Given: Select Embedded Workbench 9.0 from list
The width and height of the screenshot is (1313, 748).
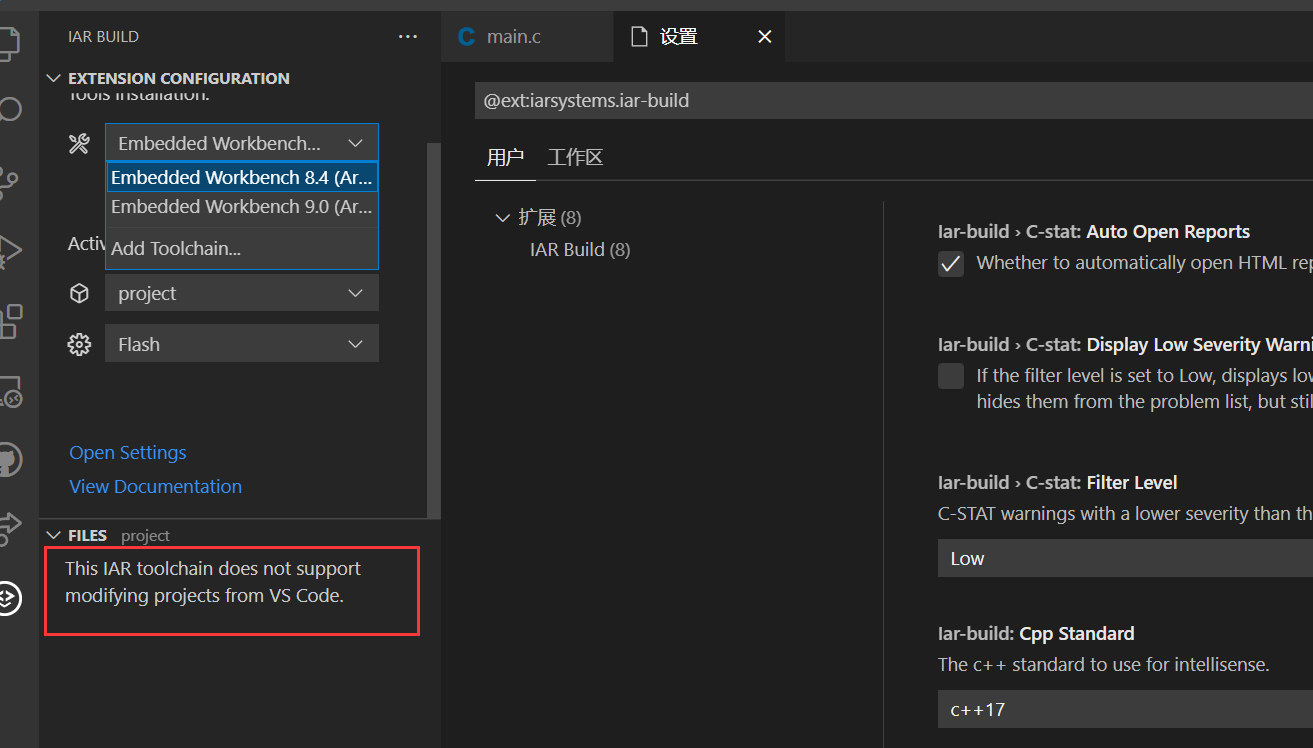Looking at the screenshot, I should 242,206.
